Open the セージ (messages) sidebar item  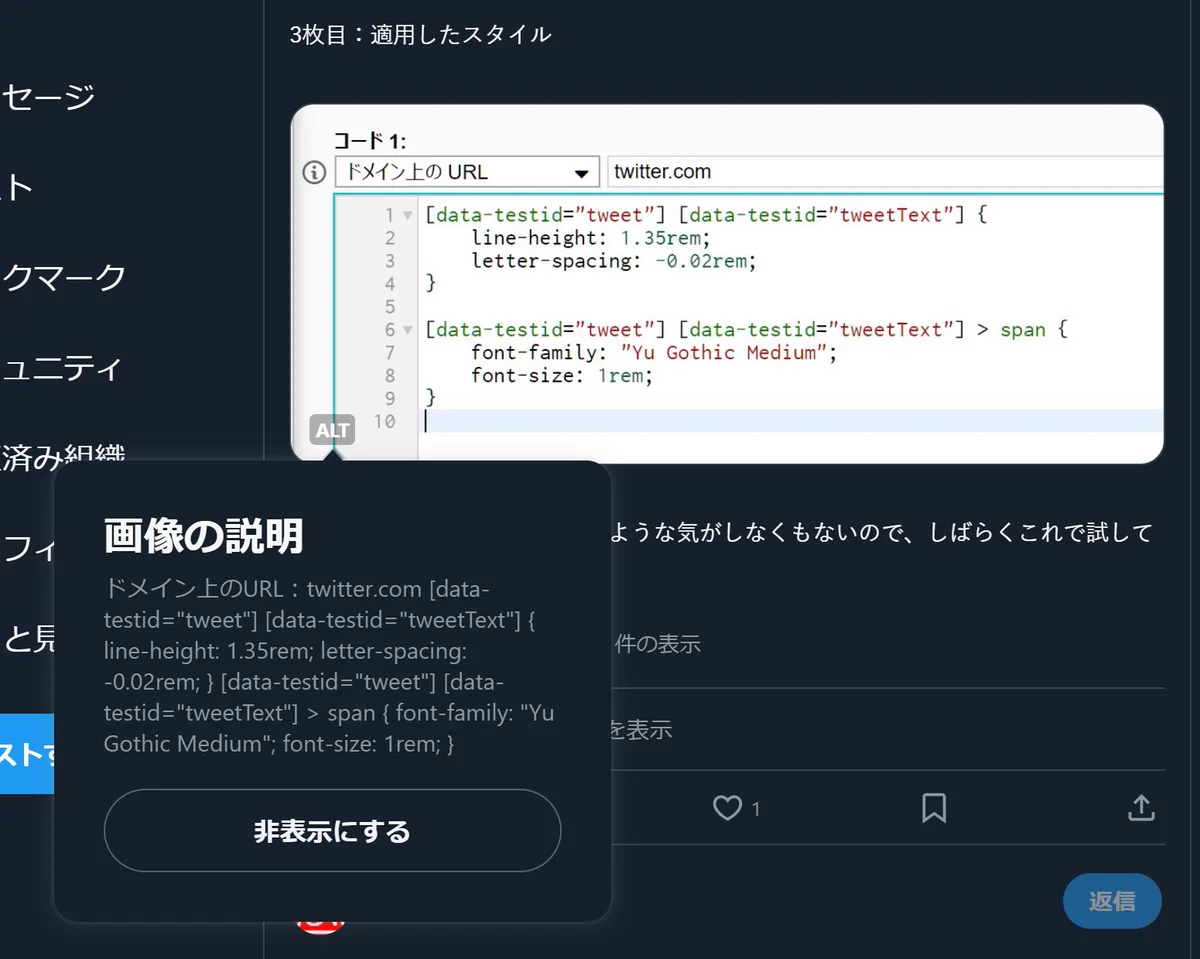pos(48,97)
